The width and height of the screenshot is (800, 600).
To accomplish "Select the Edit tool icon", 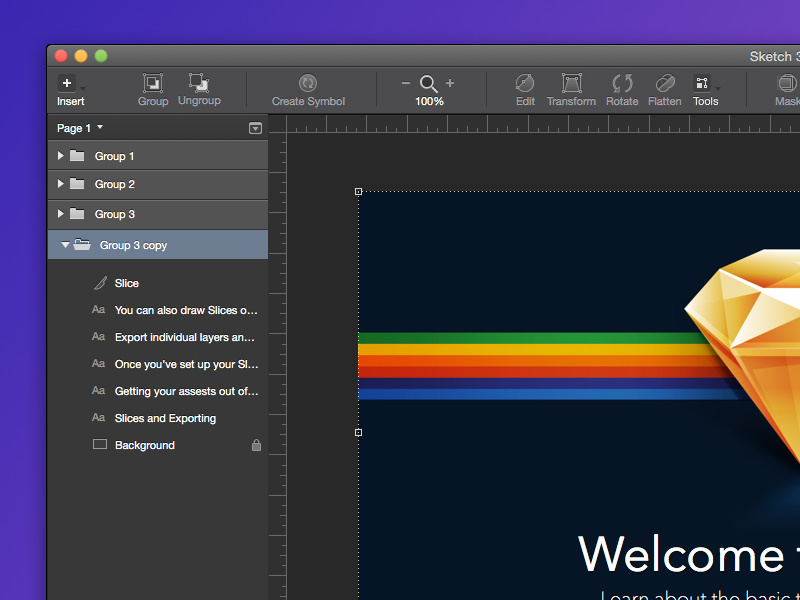I will click(x=525, y=83).
